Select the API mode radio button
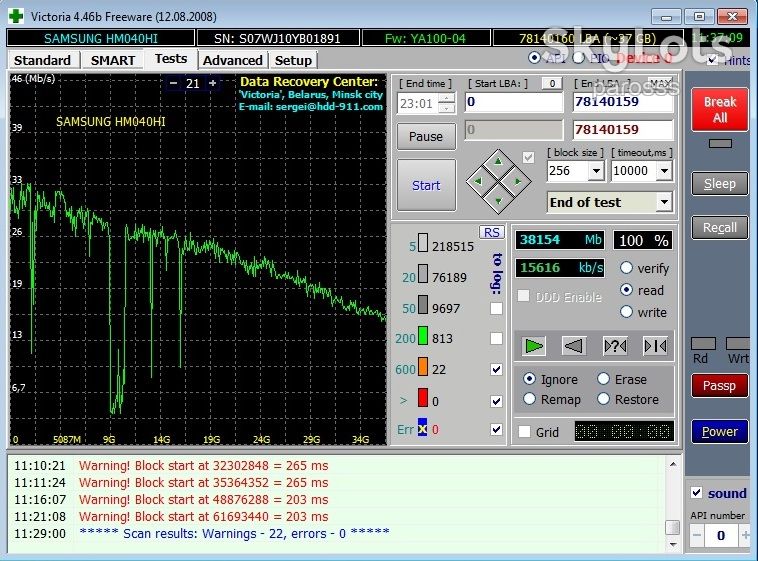758x561 pixels. point(534,58)
